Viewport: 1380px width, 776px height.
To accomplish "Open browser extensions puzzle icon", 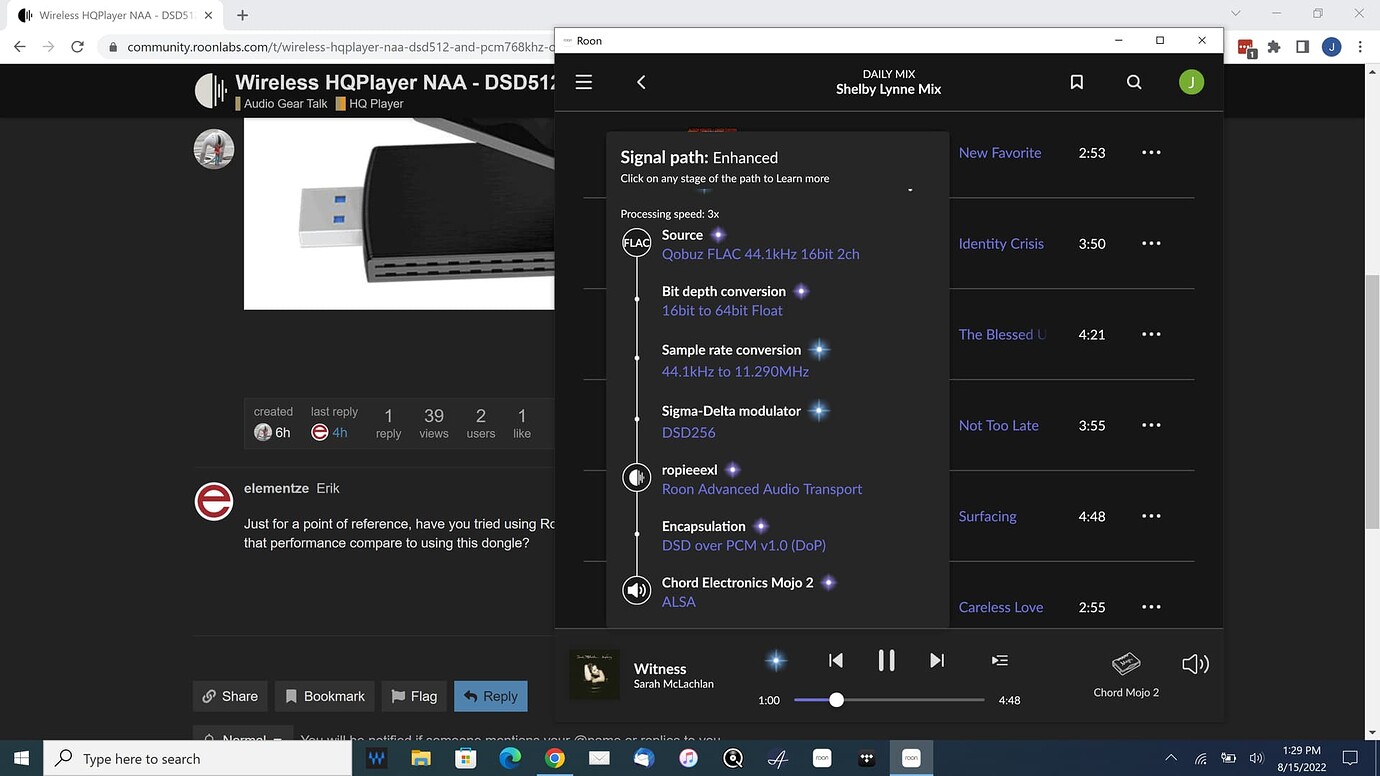I will (1274, 47).
